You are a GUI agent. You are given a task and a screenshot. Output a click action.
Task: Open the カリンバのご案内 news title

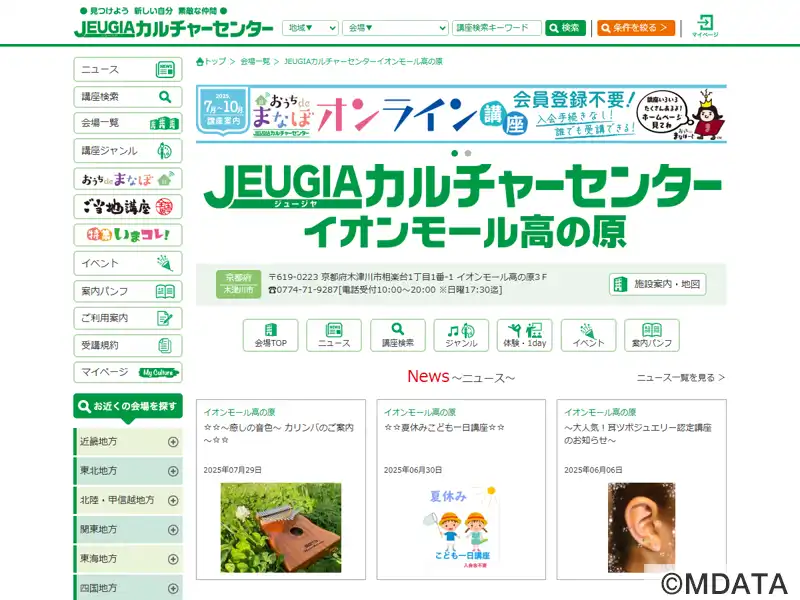279,434
